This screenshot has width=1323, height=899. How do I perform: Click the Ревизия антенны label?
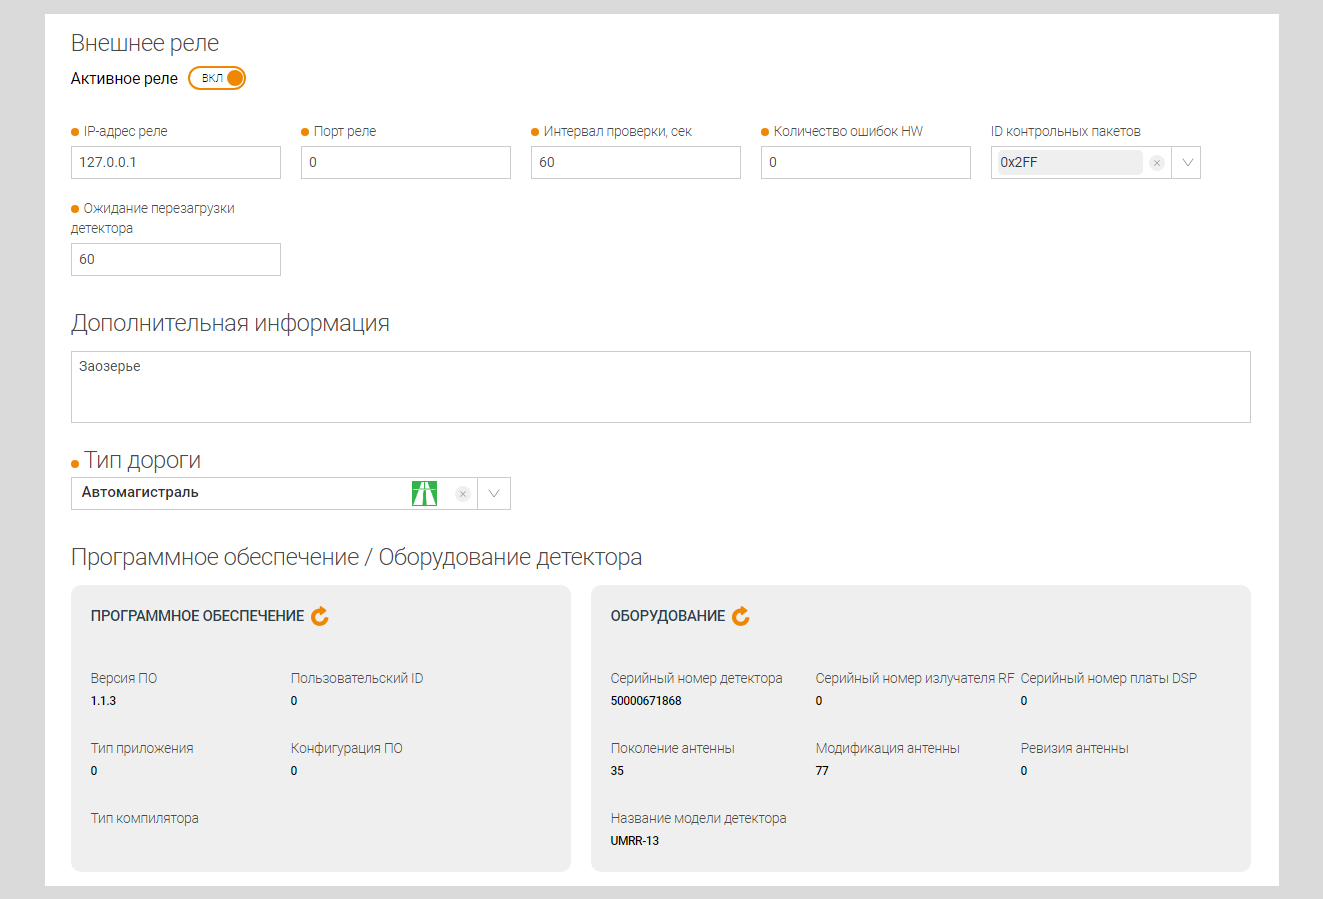1075,748
